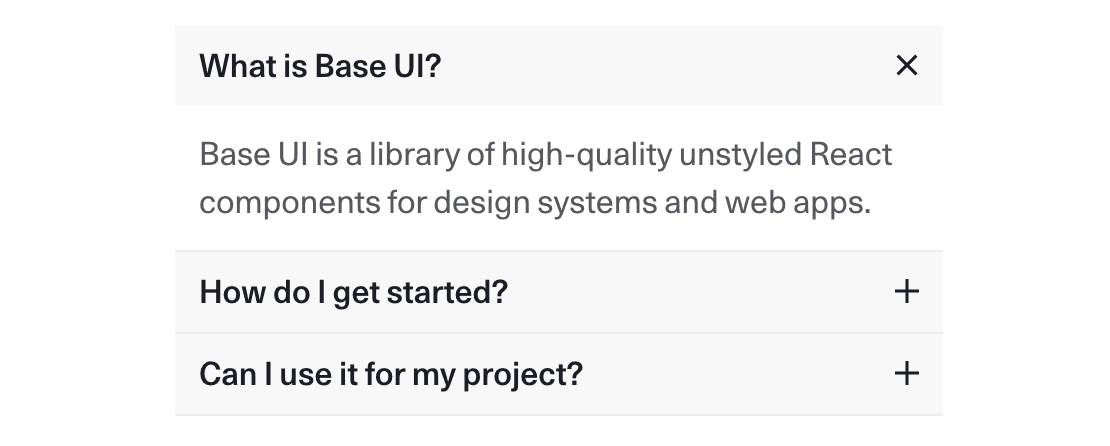Click the blank space in the Can I use it row
The height and width of the screenshot is (446, 1110).
[x=738, y=374]
